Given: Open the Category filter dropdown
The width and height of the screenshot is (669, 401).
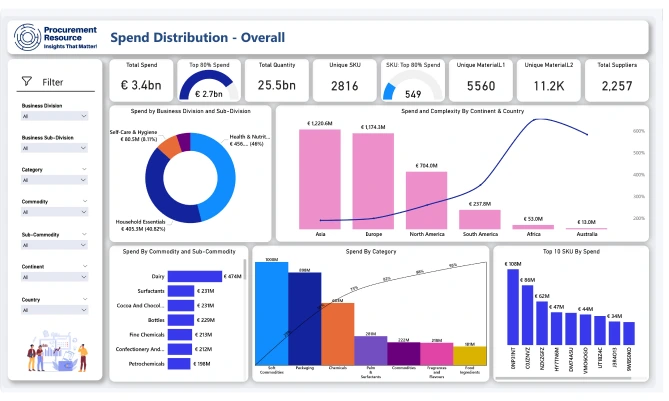Looking at the screenshot, I should tap(57, 182).
